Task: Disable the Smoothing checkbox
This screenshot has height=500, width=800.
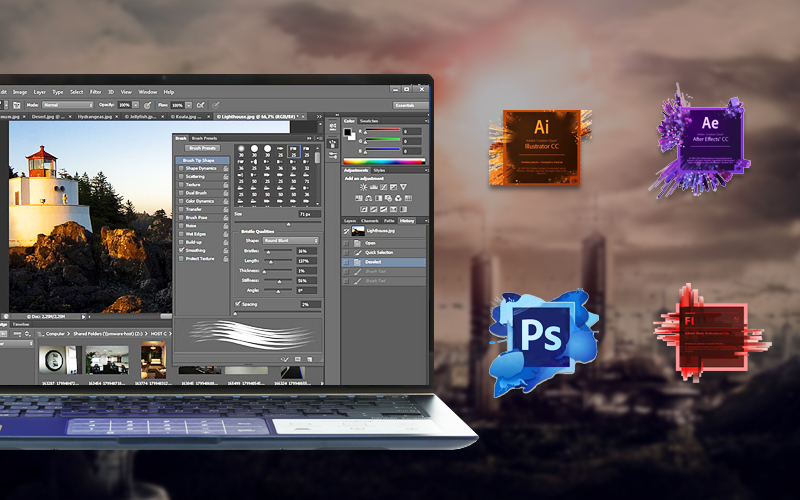Action: pos(181,251)
